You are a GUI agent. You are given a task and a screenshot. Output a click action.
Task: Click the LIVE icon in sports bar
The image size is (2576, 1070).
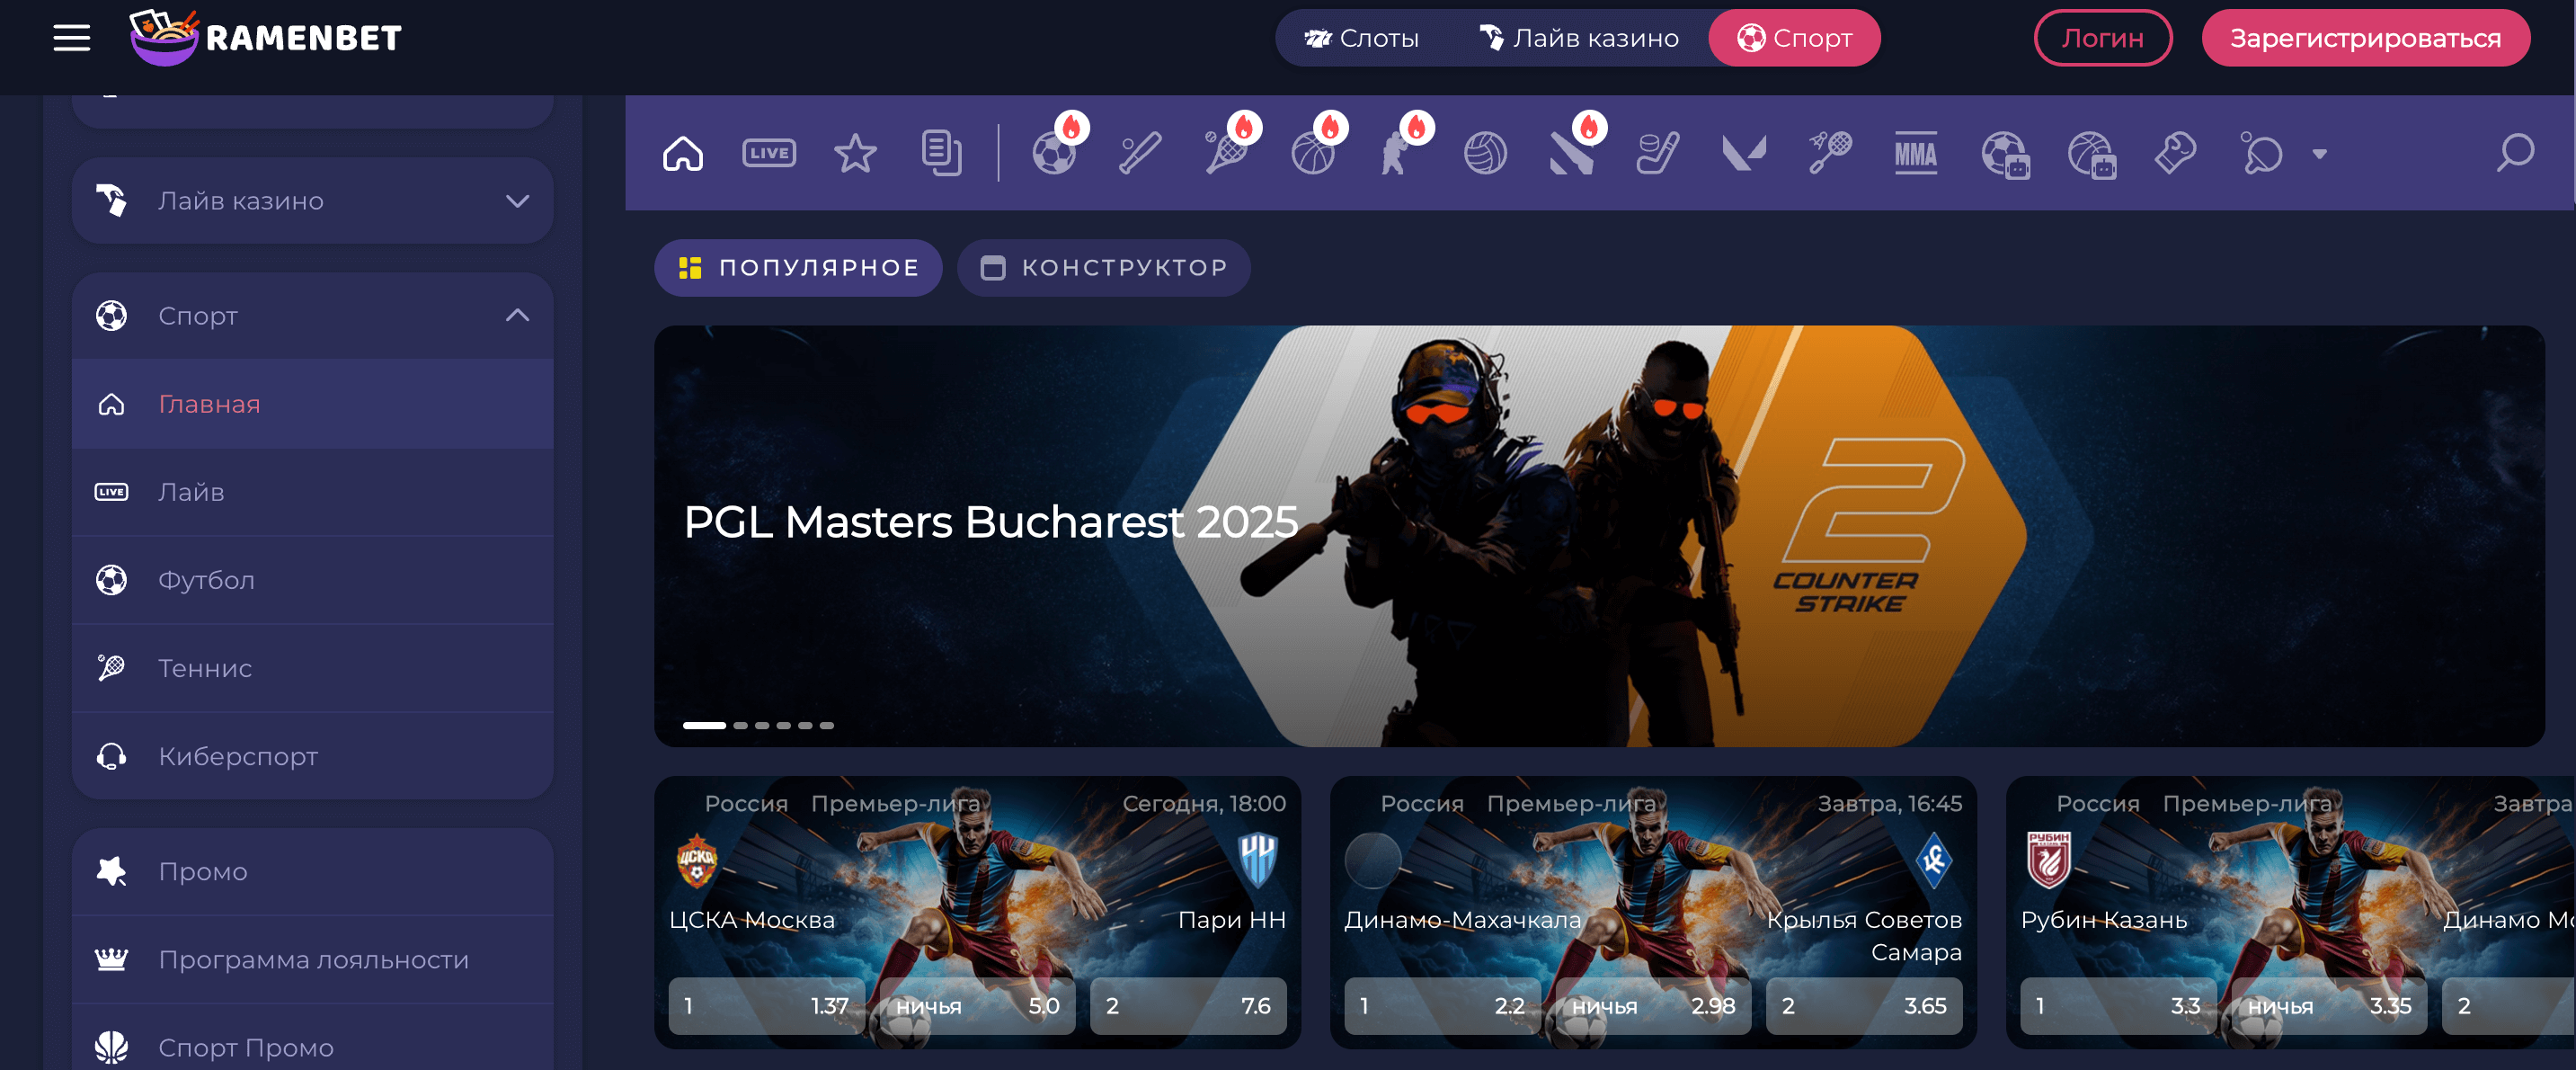click(x=768, y=153)
